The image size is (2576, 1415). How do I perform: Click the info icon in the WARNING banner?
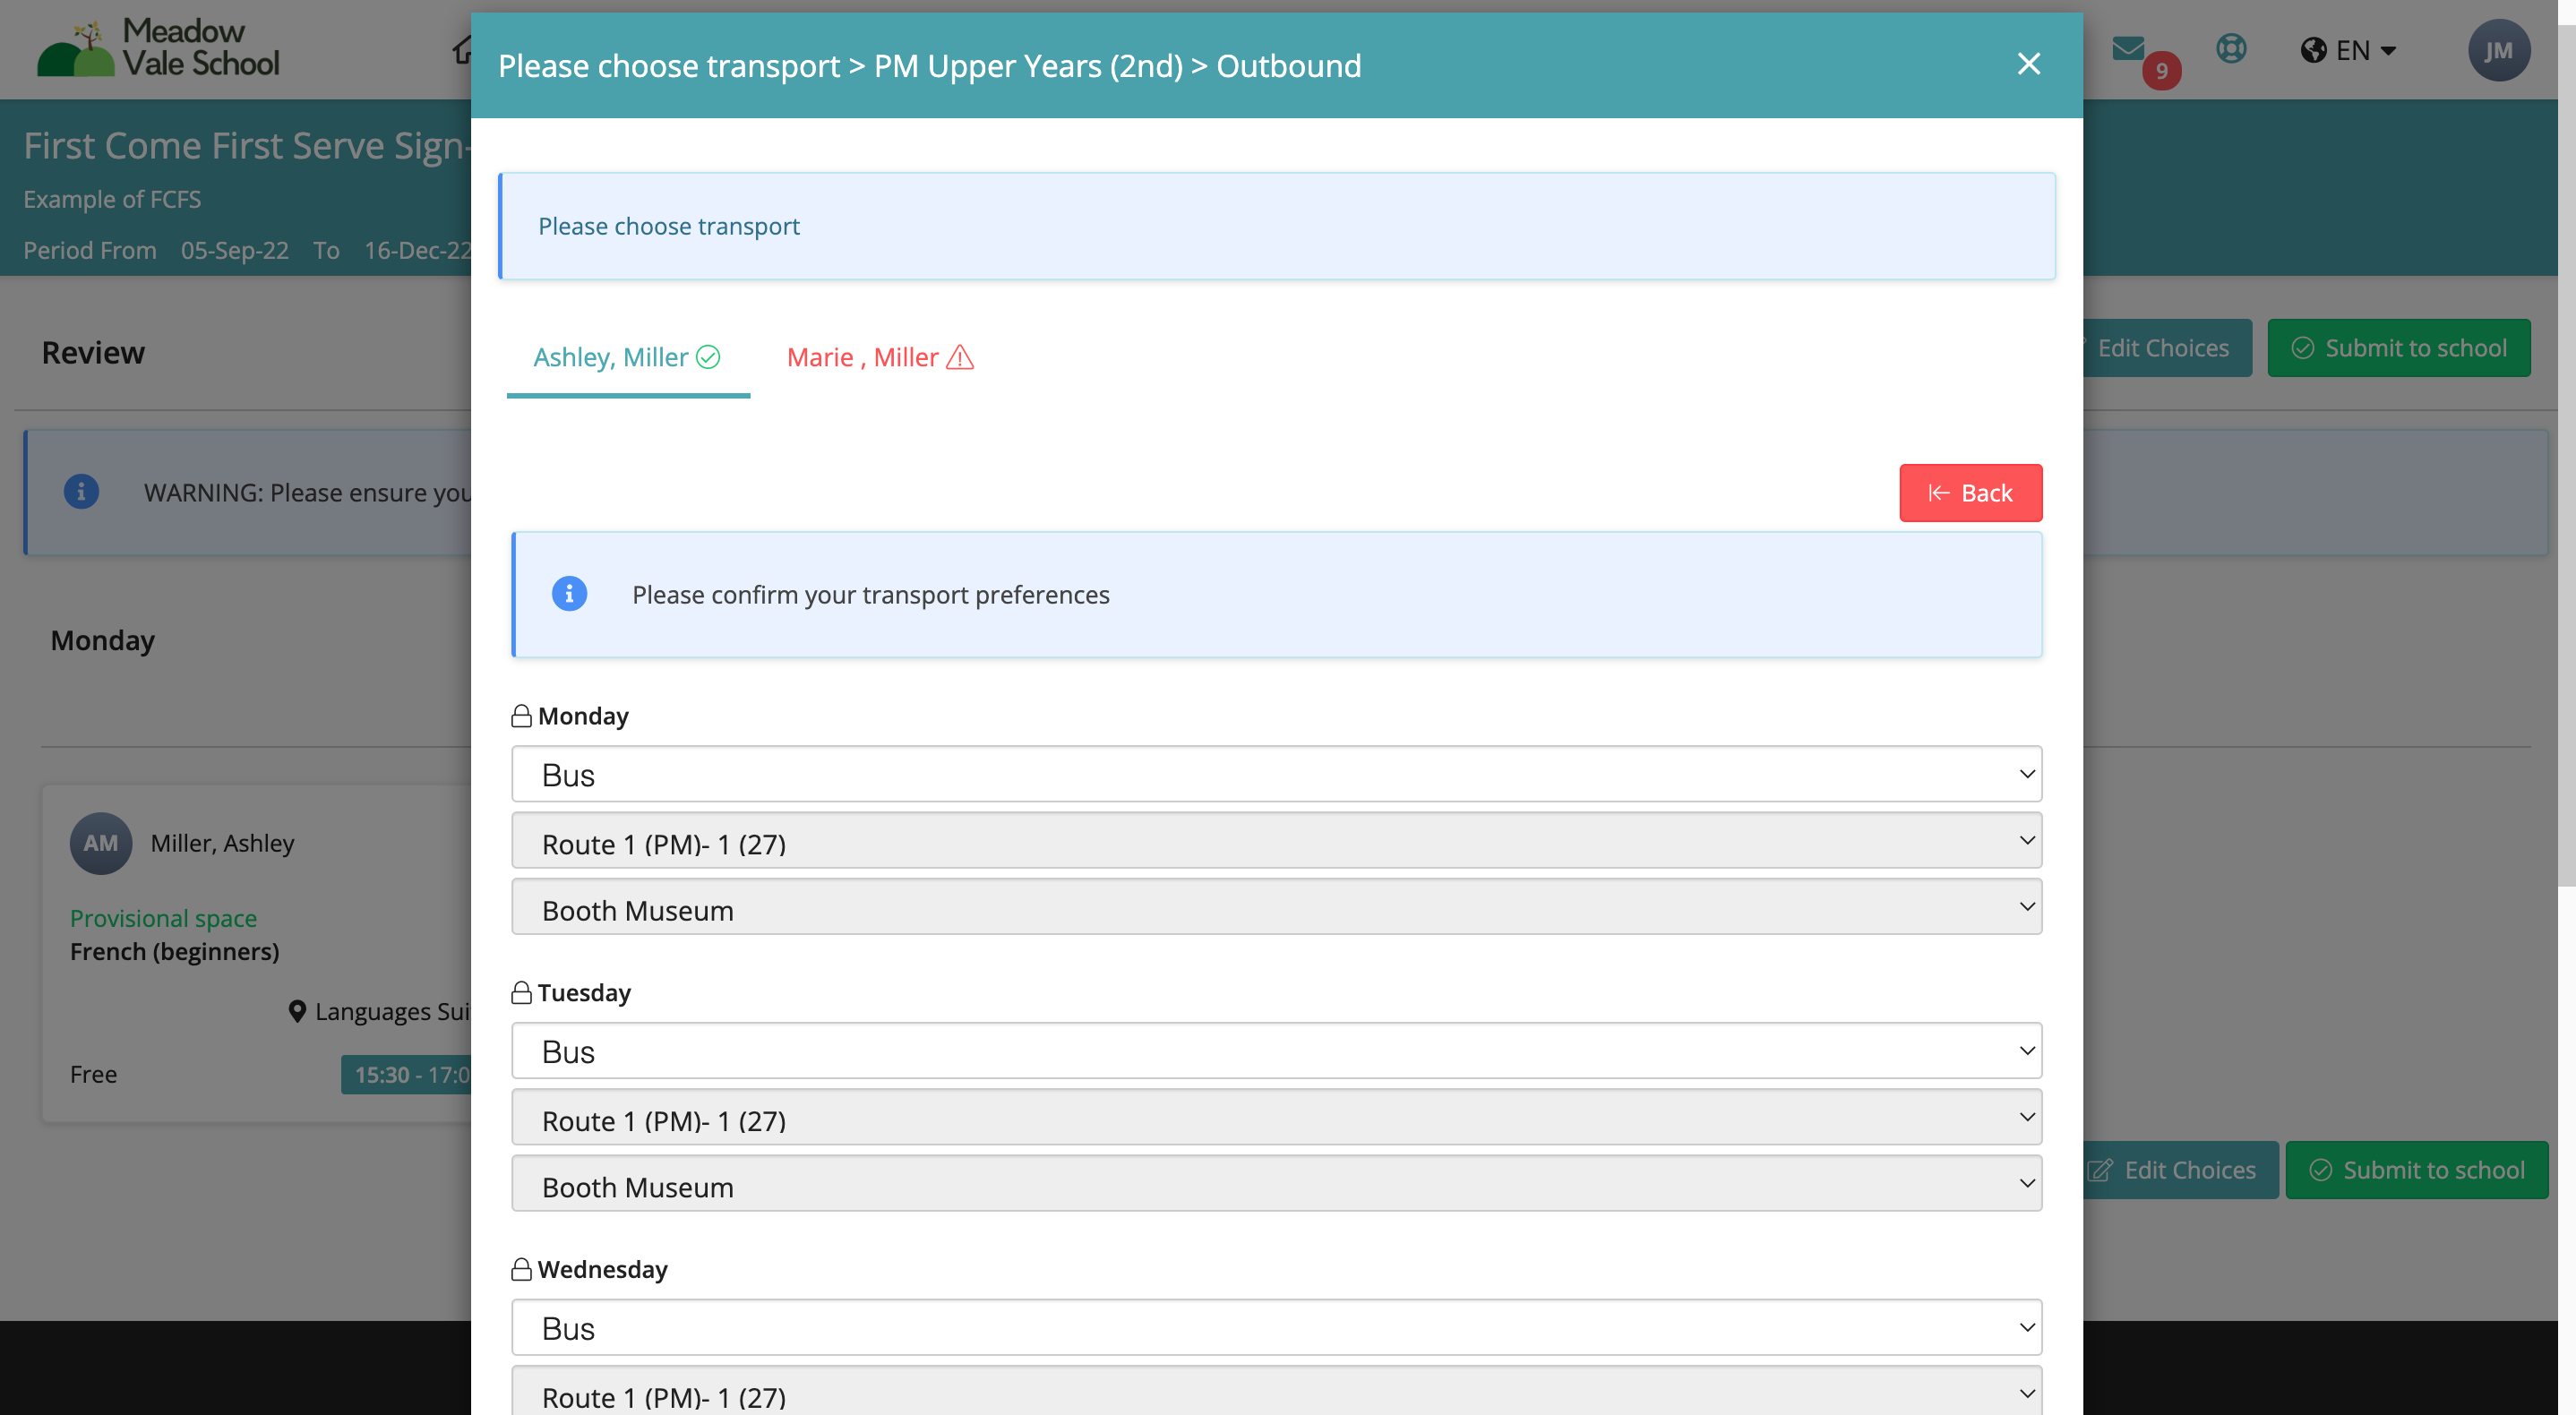click(81, 492)
